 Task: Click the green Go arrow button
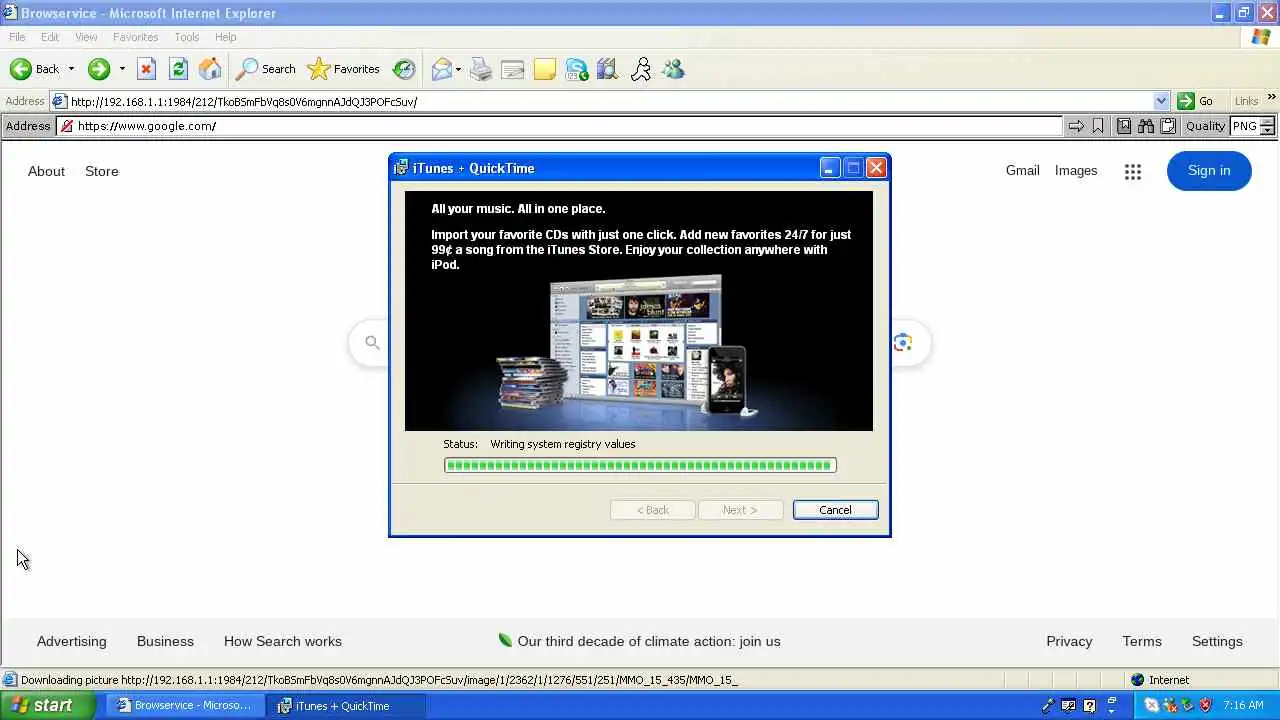(x=1186, y=101)
